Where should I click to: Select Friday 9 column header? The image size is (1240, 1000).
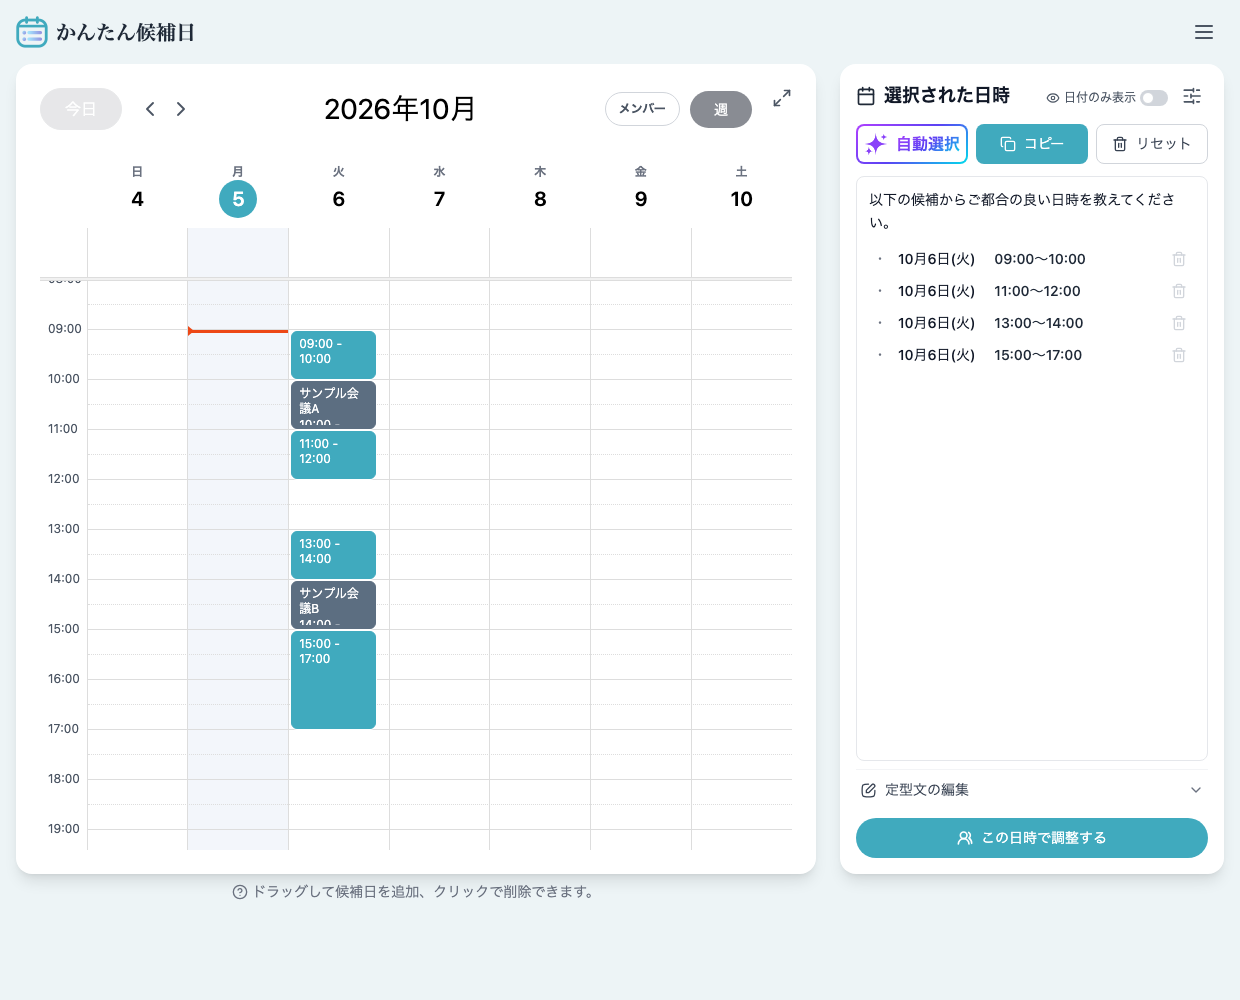tap(641, 188)
